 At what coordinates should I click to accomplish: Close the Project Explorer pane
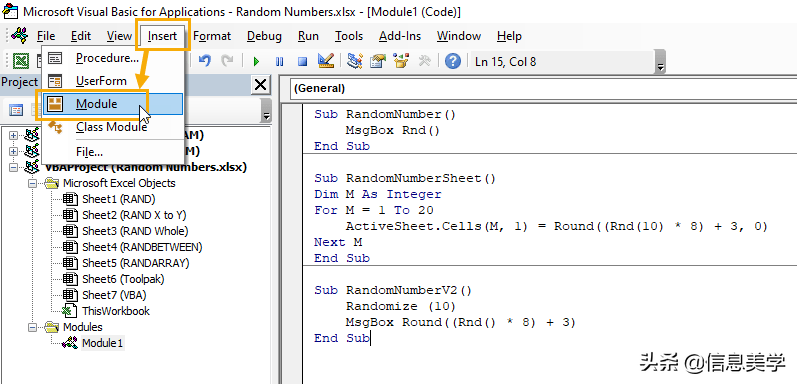pyautogui.click(x=261, y=84)
